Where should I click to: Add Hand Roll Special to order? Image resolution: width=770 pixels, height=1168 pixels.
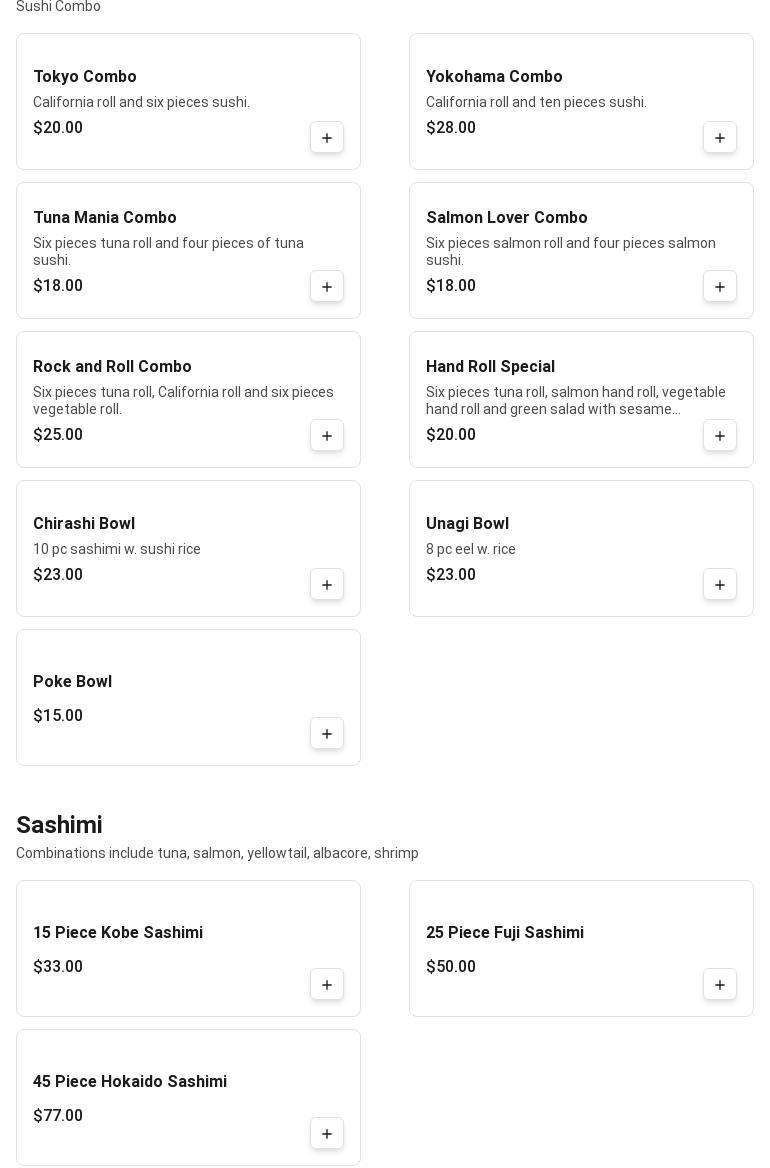click(720, 436)
